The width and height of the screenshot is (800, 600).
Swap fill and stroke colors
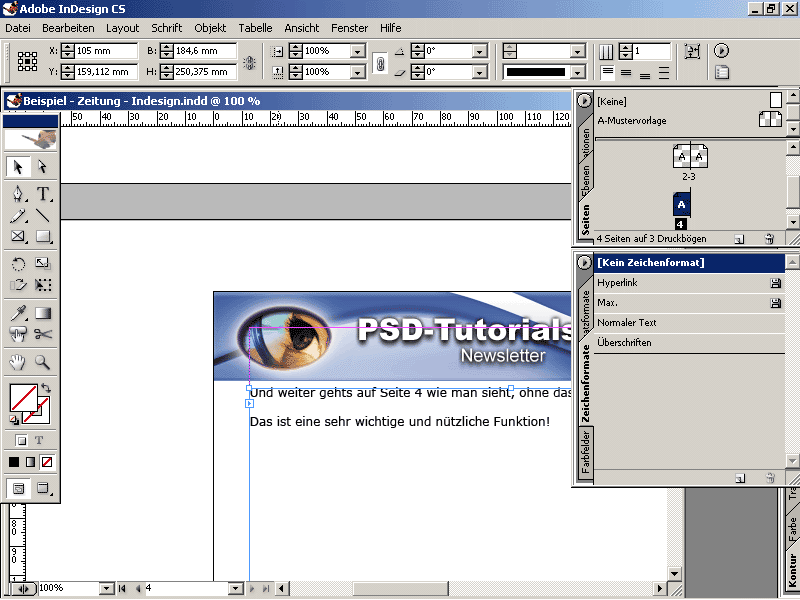(46, 388)
